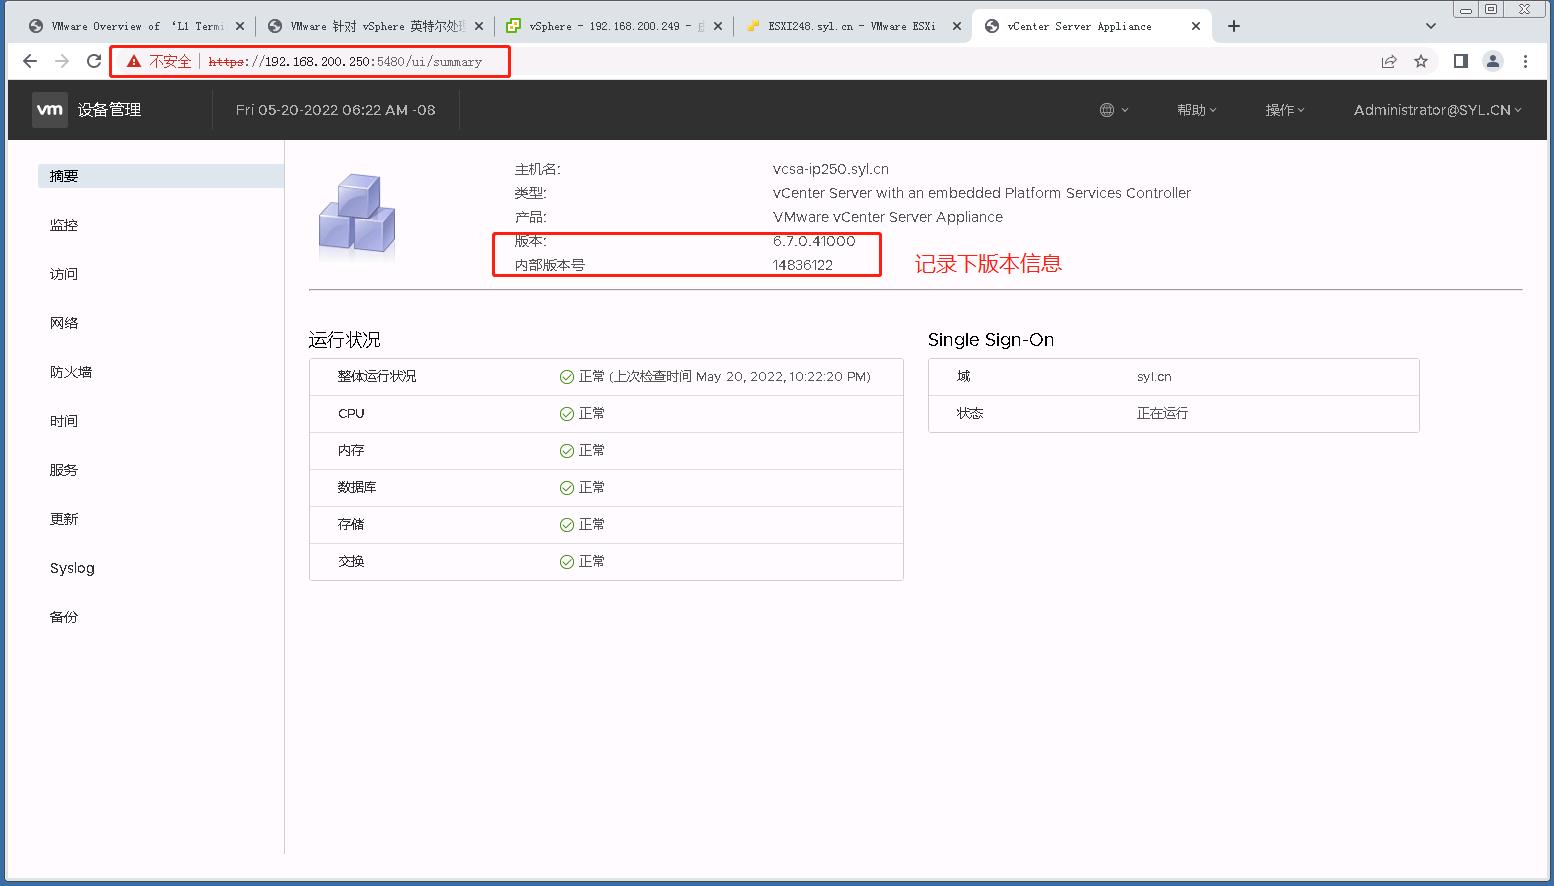
Task: Click build number 14836122
Action: click(x=803, y=265)
